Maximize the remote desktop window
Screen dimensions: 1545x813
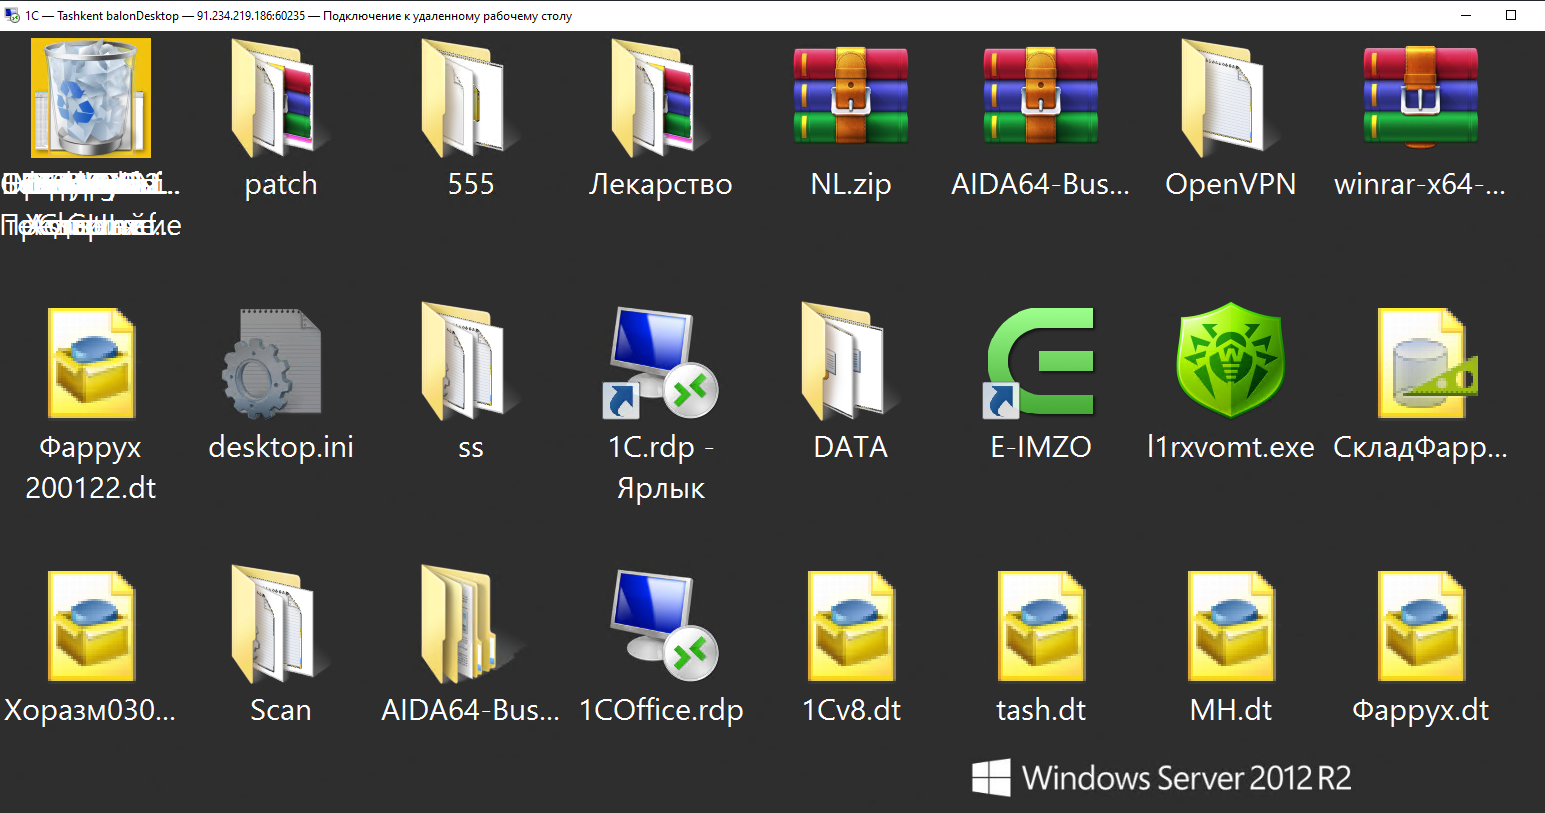1511,15
